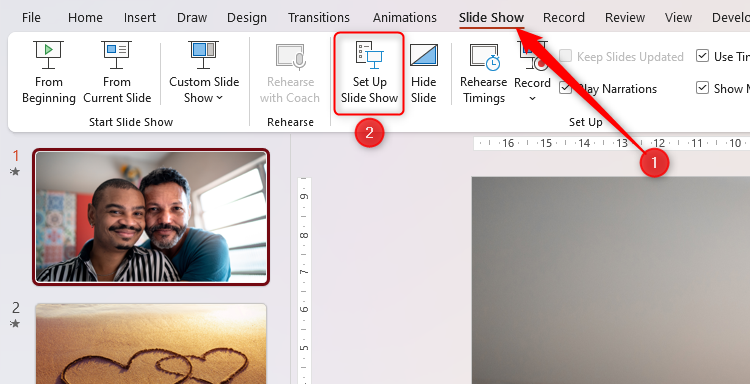The image size is (750, 384).
Task: Switch to the Insert tab
Action: click(140, 18)
